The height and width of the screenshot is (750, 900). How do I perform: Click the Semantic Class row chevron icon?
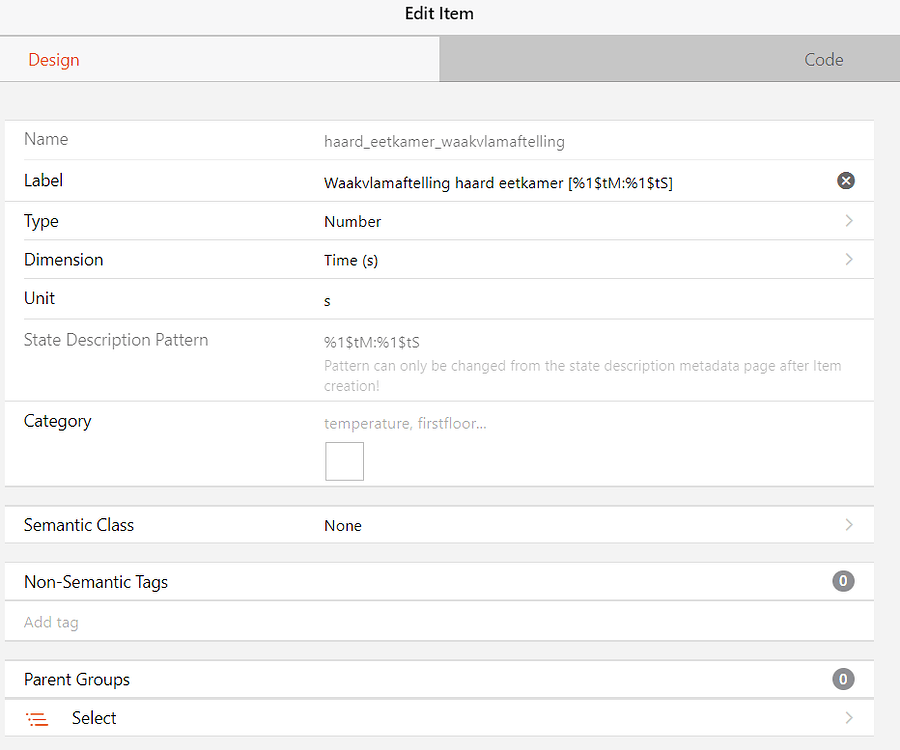(x=849, y=524)
